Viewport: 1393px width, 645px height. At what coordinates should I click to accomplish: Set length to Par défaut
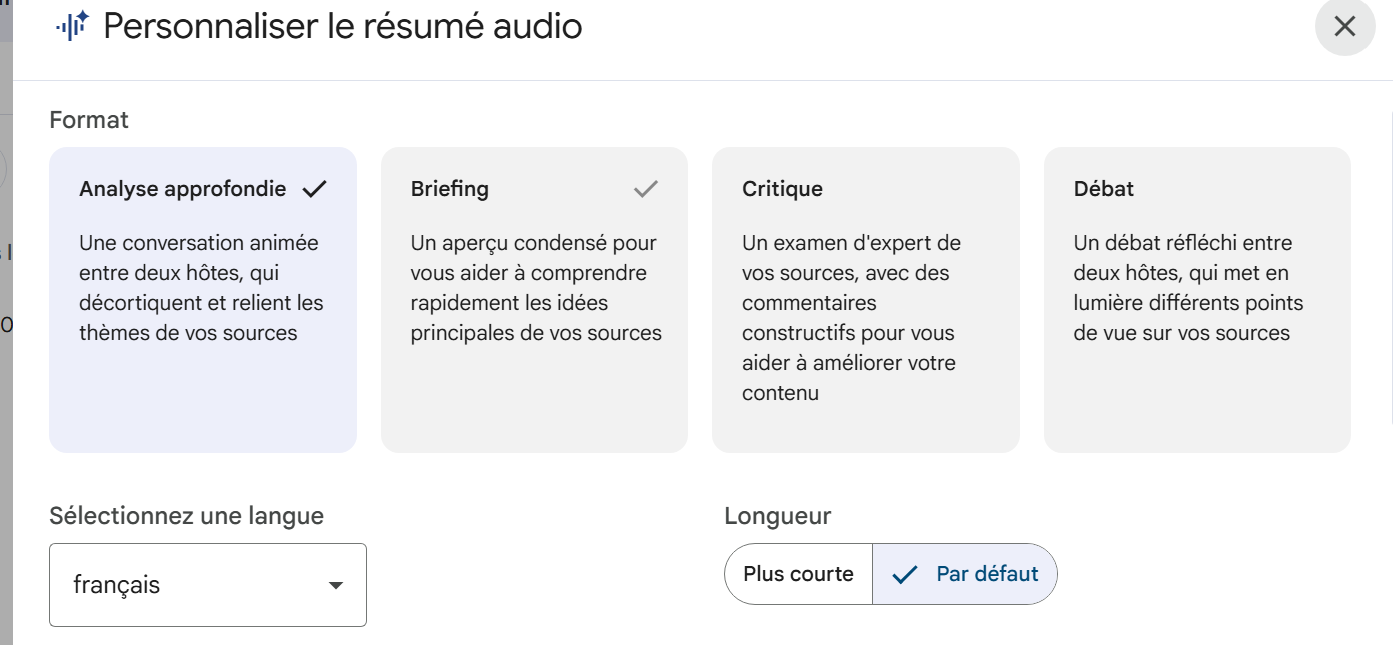(x=986, y=574)
